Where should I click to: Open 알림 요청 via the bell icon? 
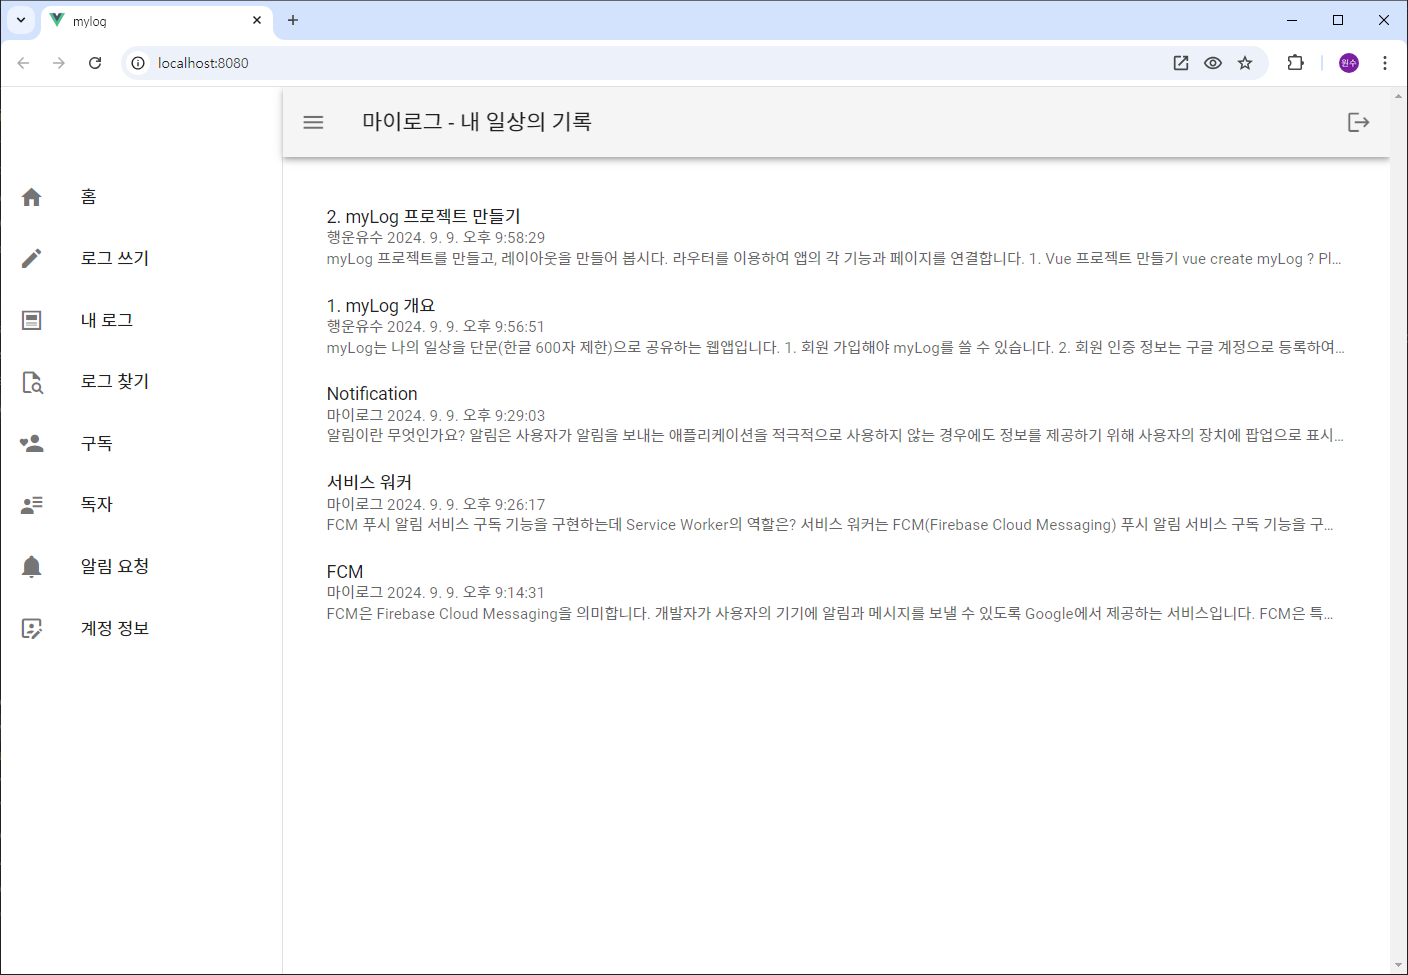(31, 565)
